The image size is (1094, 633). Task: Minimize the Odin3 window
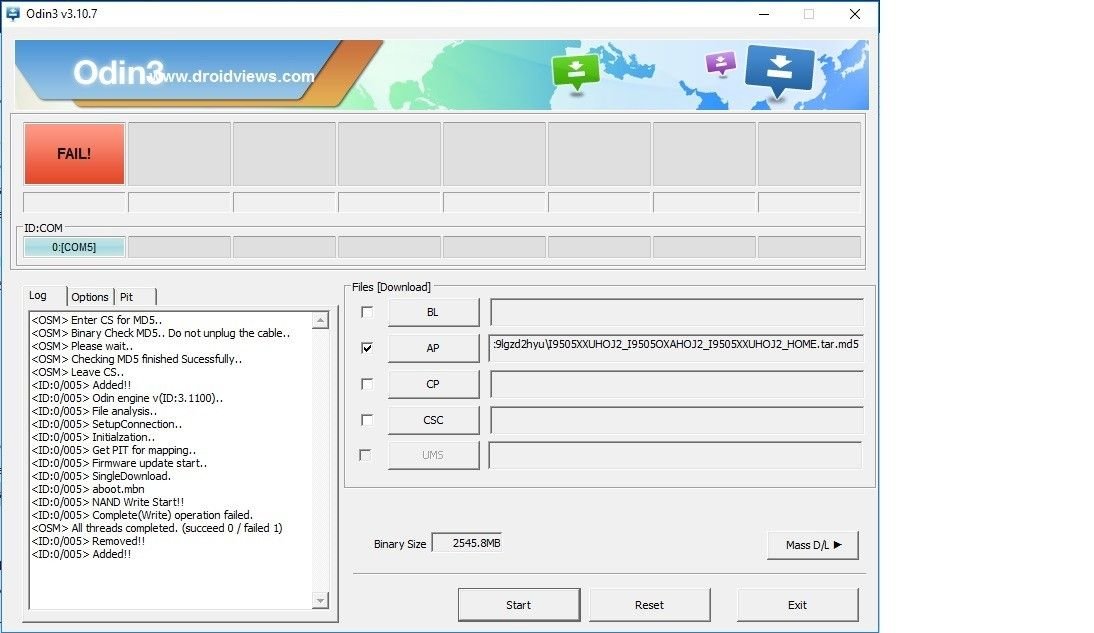[x=764, y=14]
